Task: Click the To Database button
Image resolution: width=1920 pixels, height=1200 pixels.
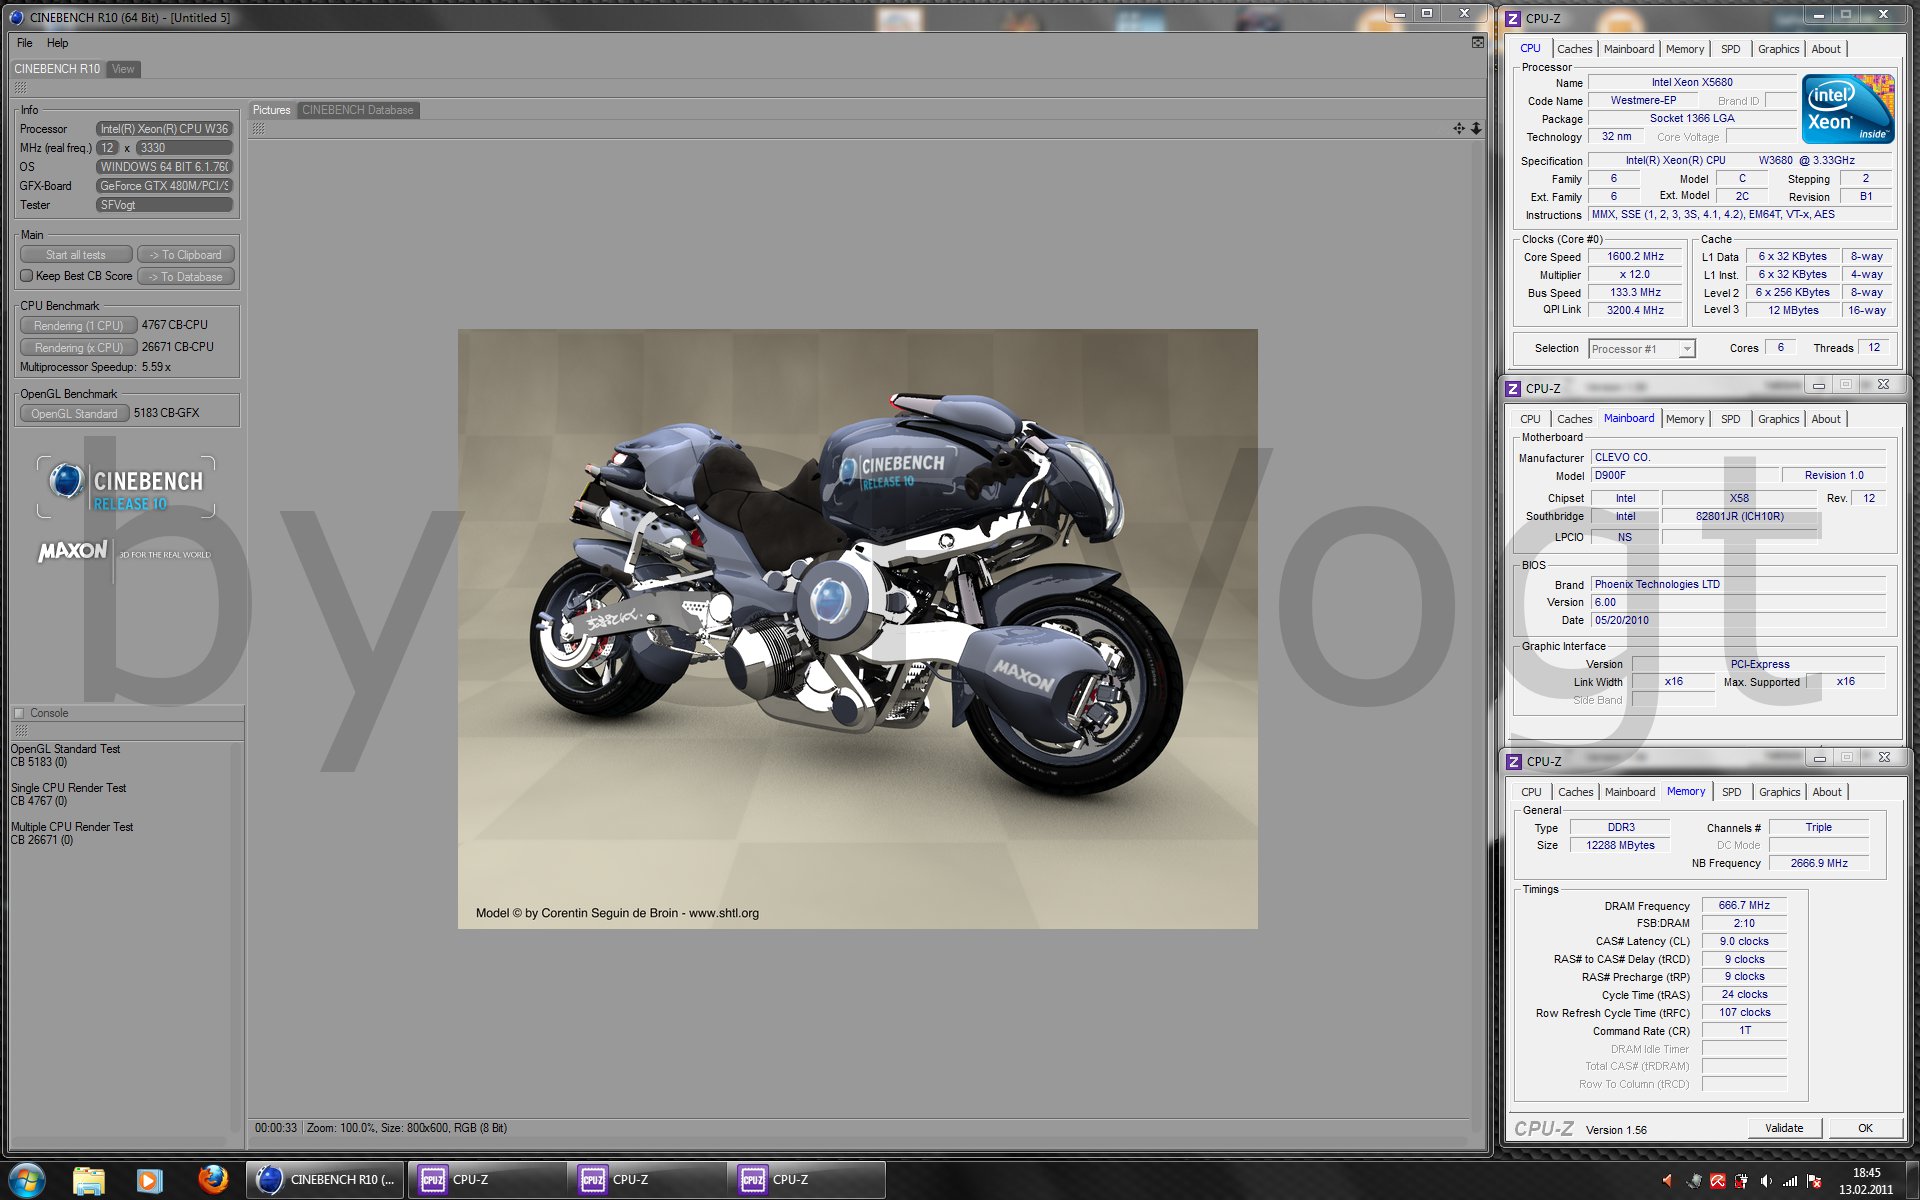Action: [x=186, y=277]
